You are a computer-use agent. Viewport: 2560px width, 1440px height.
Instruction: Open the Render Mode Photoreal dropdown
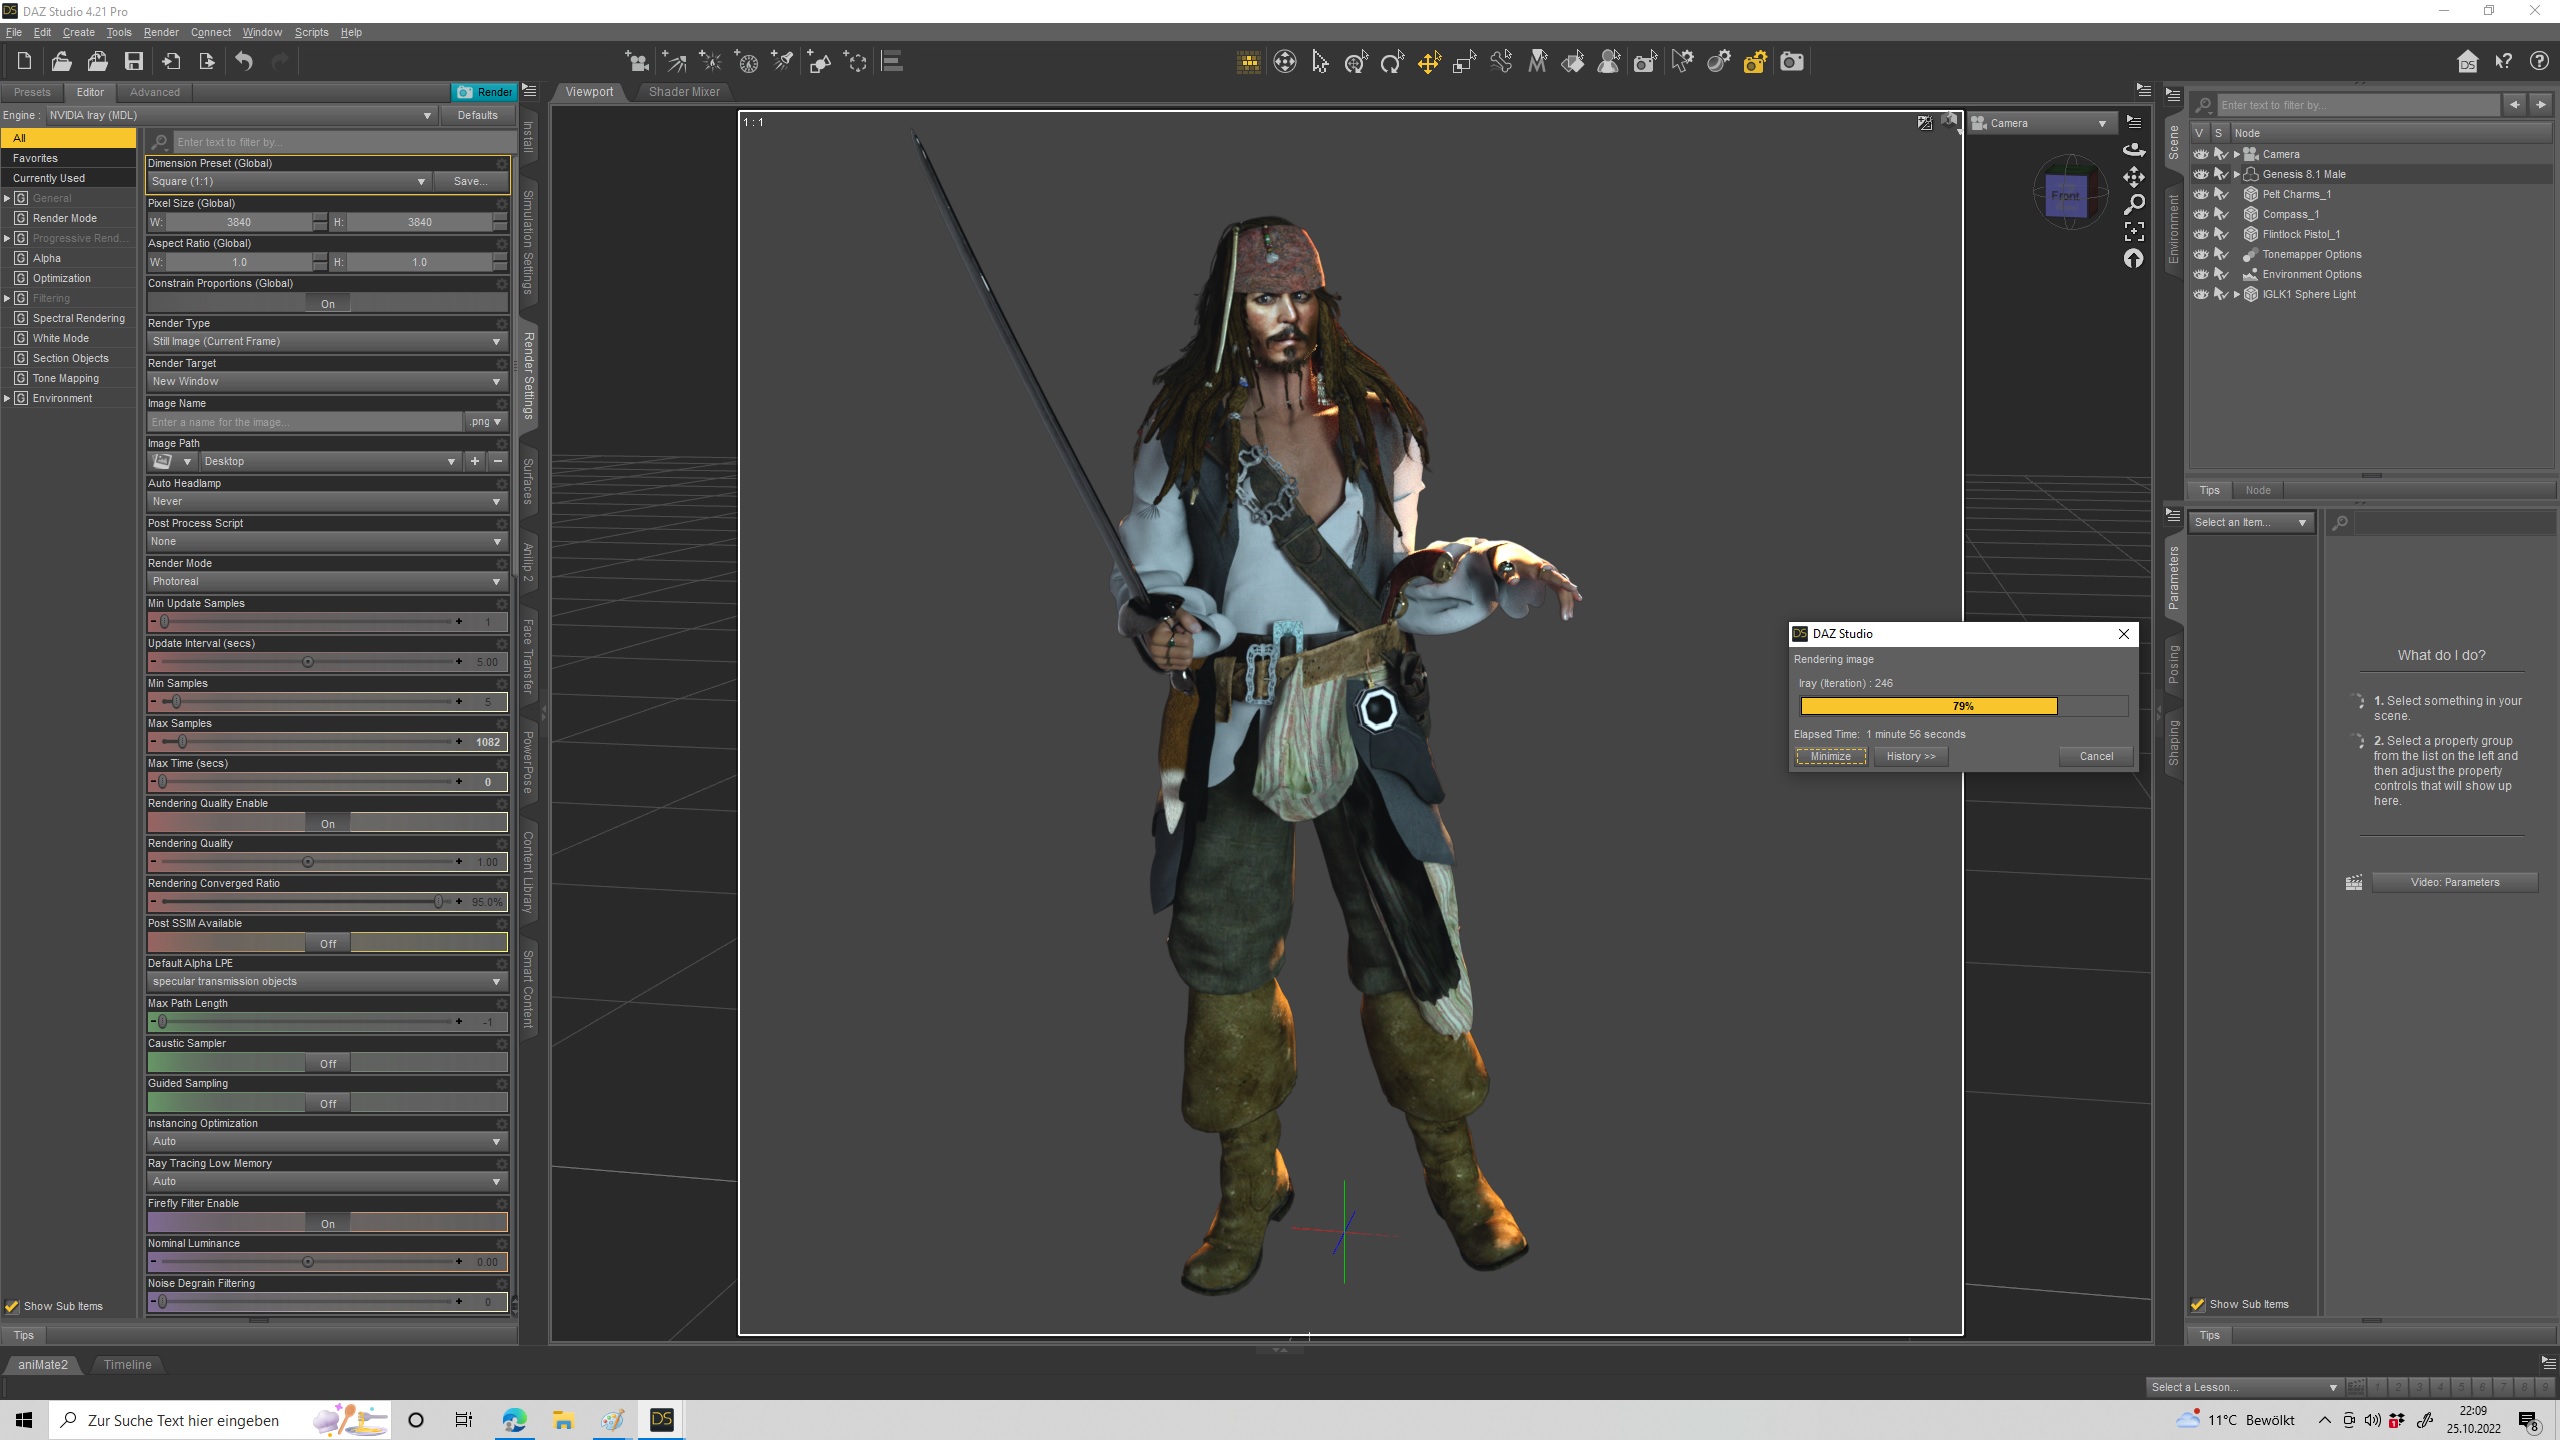[327, 581]
